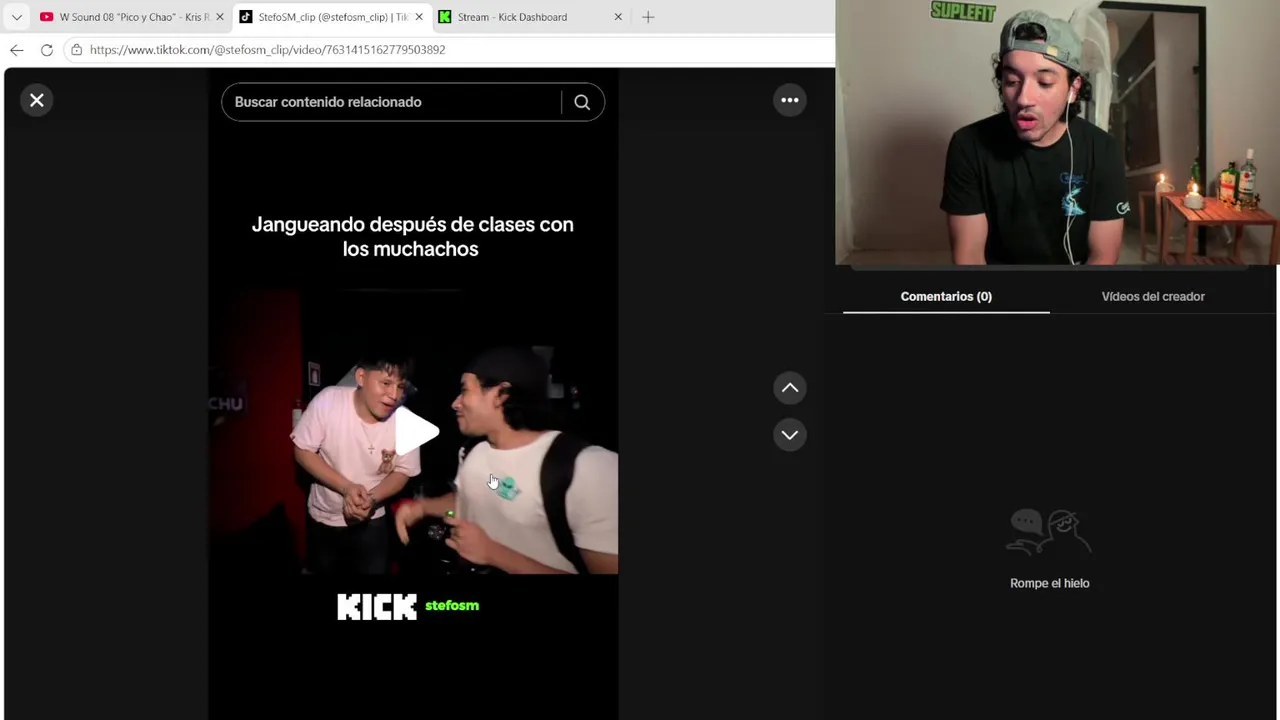Play the video using center play button
Viewport: 1280px width, 720px height.
point(415,432)
